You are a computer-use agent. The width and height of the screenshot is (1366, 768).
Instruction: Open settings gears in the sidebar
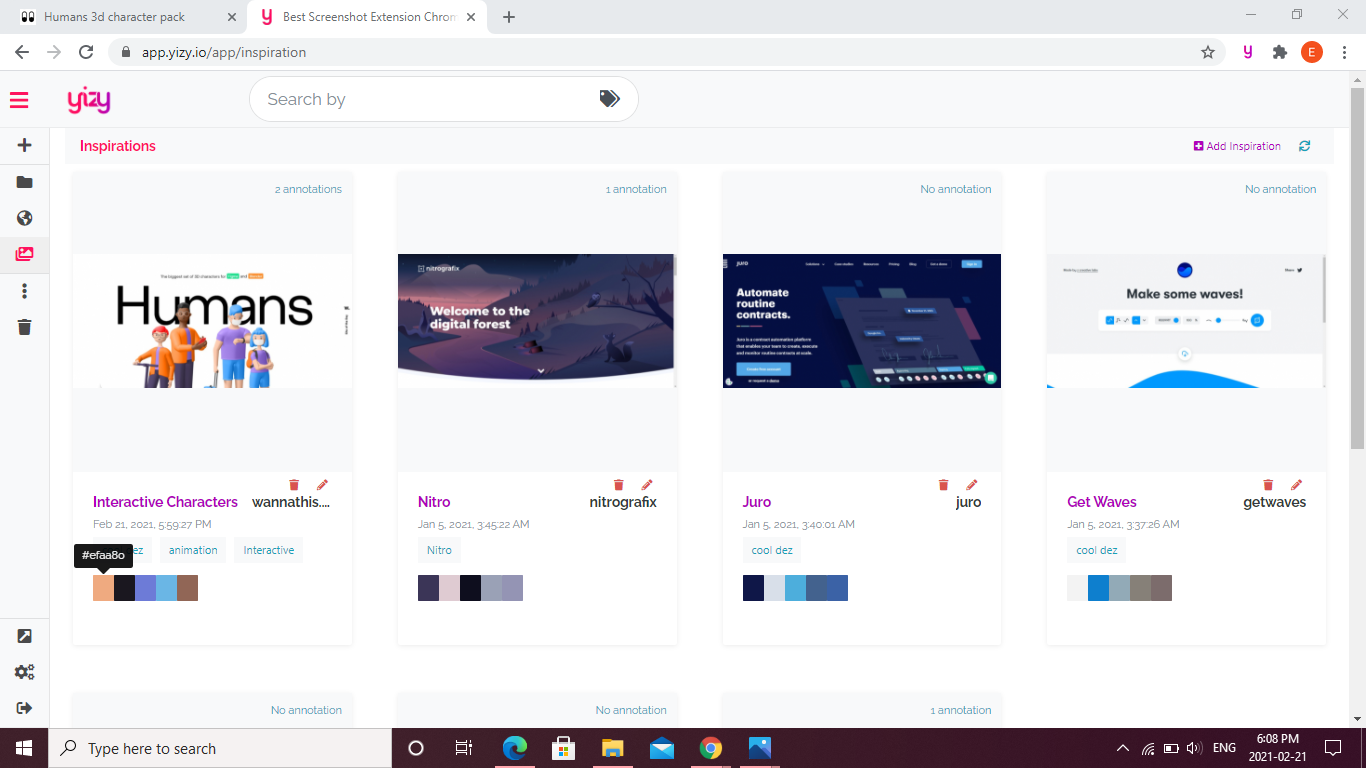tap(25, 672)
